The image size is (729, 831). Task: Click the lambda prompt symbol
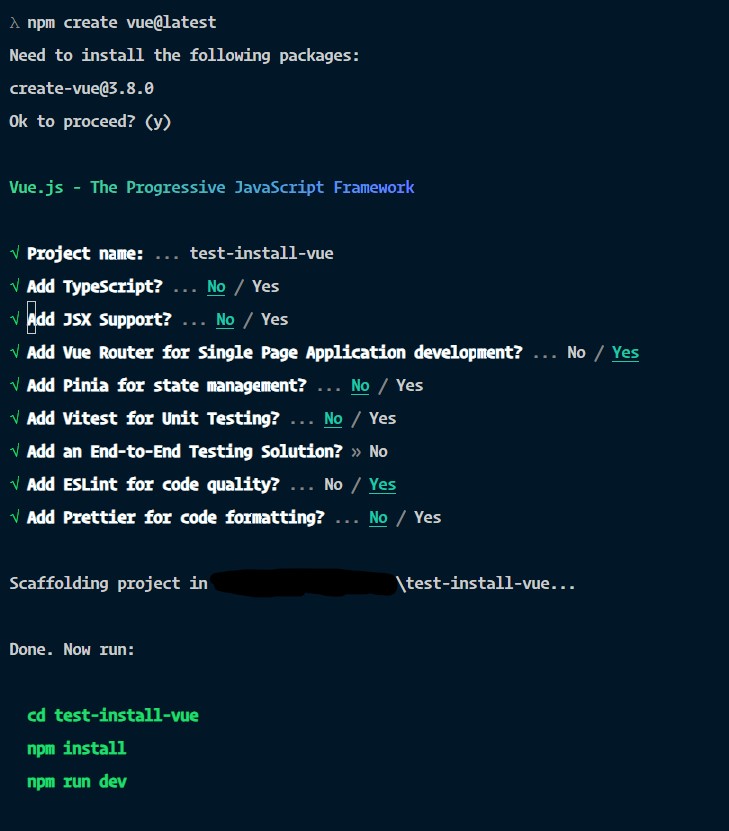coord(15,23)
